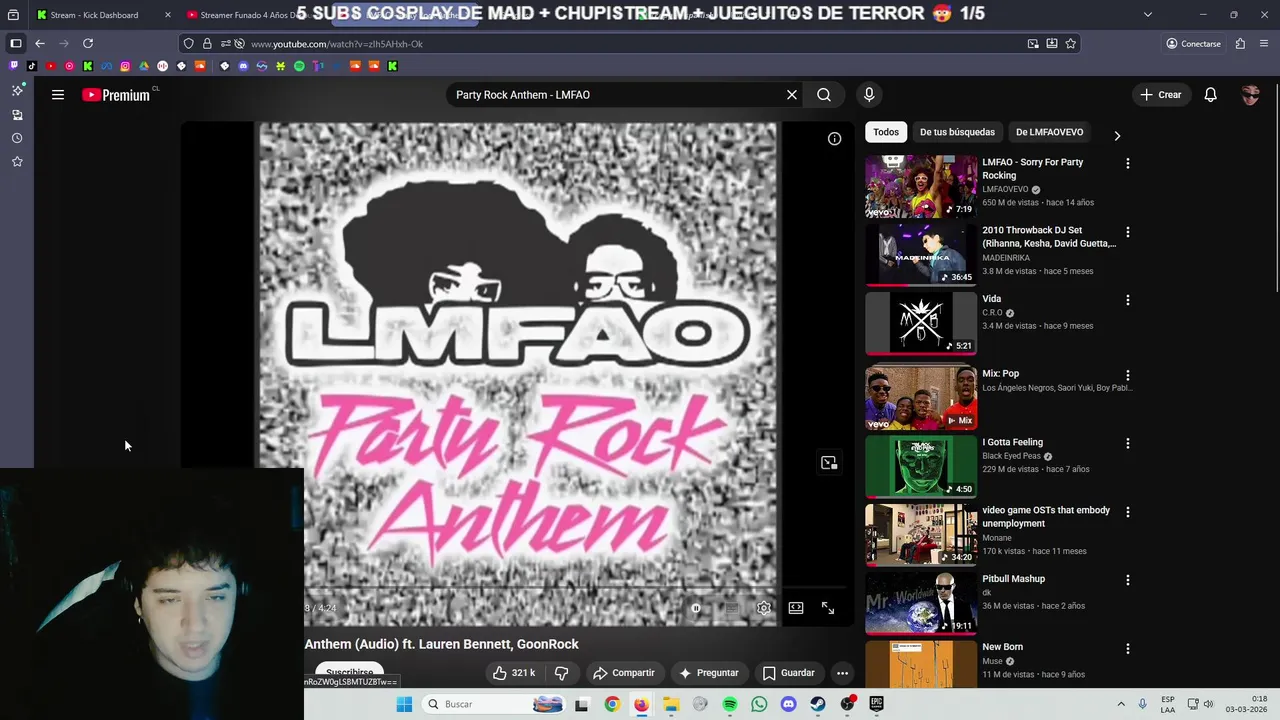Show video info card icon
This screenshot has width=1280, height=720.
coord(835,138)
